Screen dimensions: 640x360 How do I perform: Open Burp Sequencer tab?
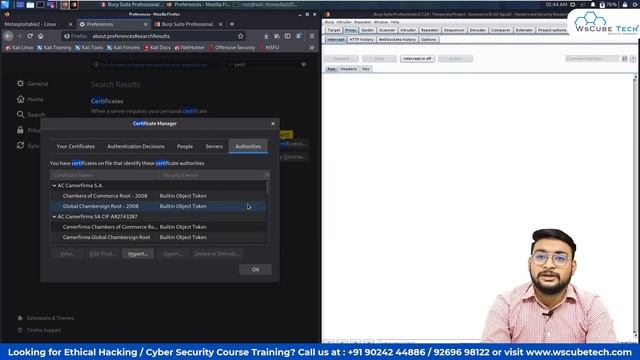click(x=454, y=30)
